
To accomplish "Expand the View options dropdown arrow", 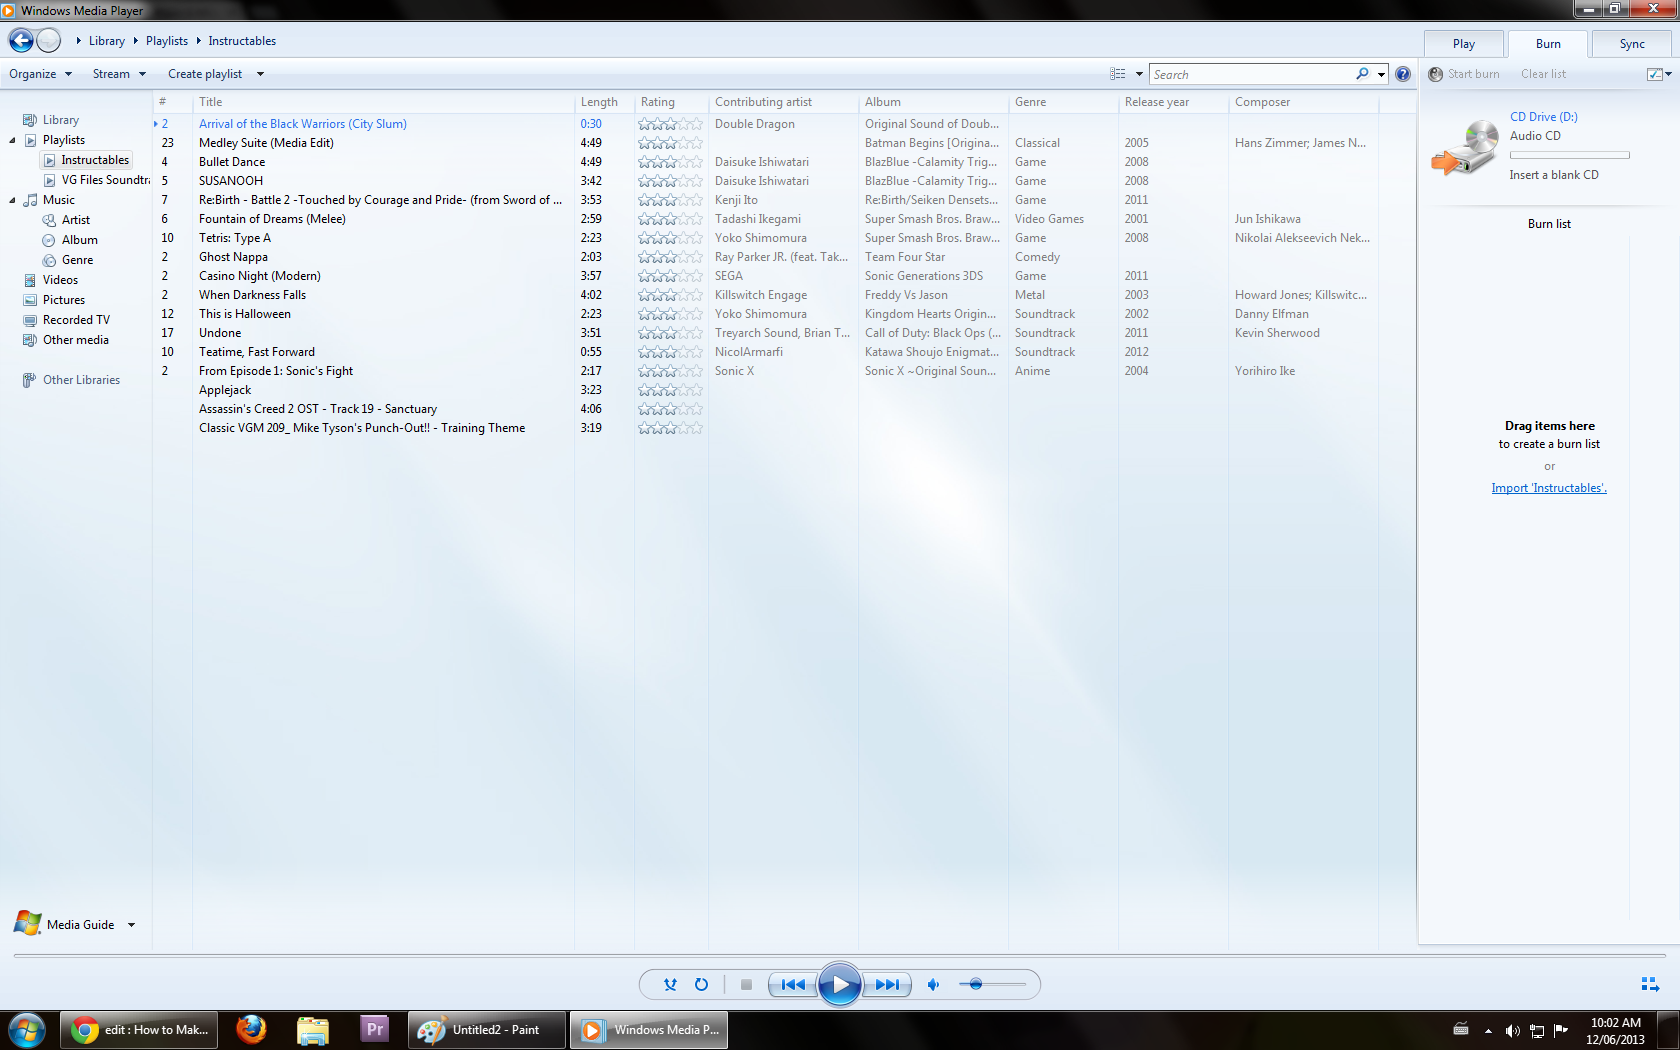I will [1139, 74].
